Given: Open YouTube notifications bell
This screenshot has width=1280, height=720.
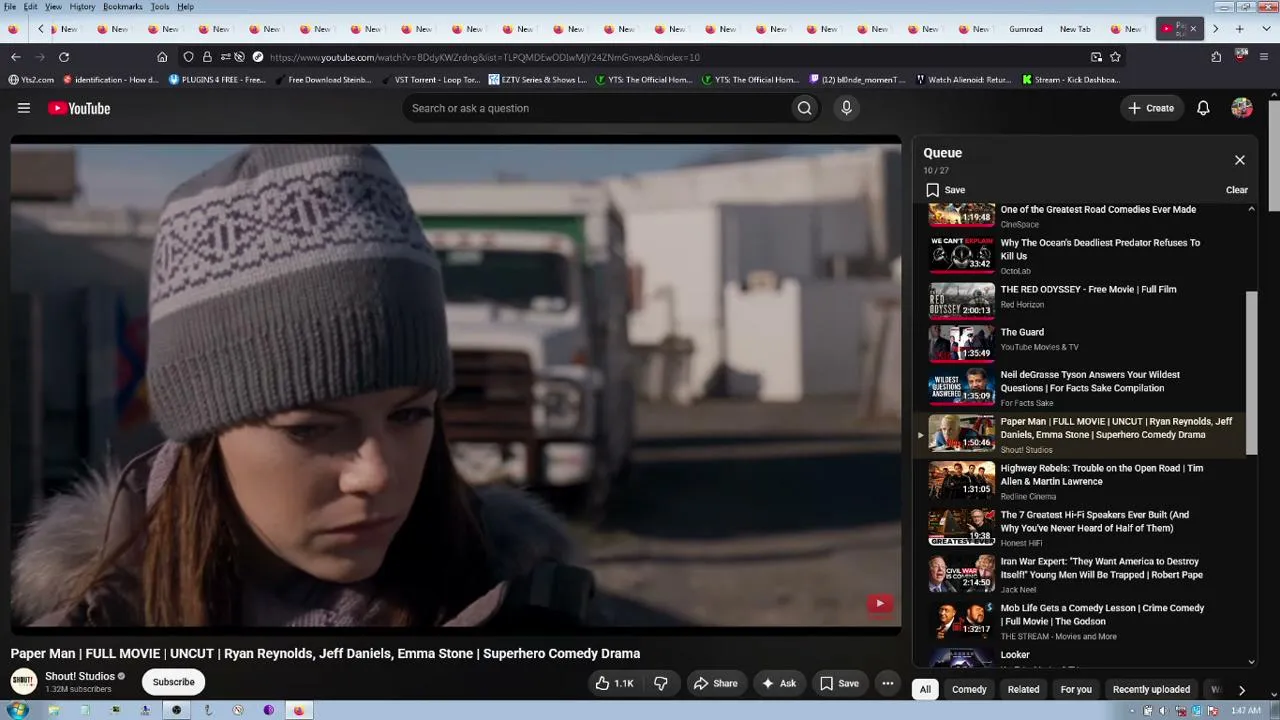Looking at the screenshot, I should pyautogui.click(x=1203, y=108).
